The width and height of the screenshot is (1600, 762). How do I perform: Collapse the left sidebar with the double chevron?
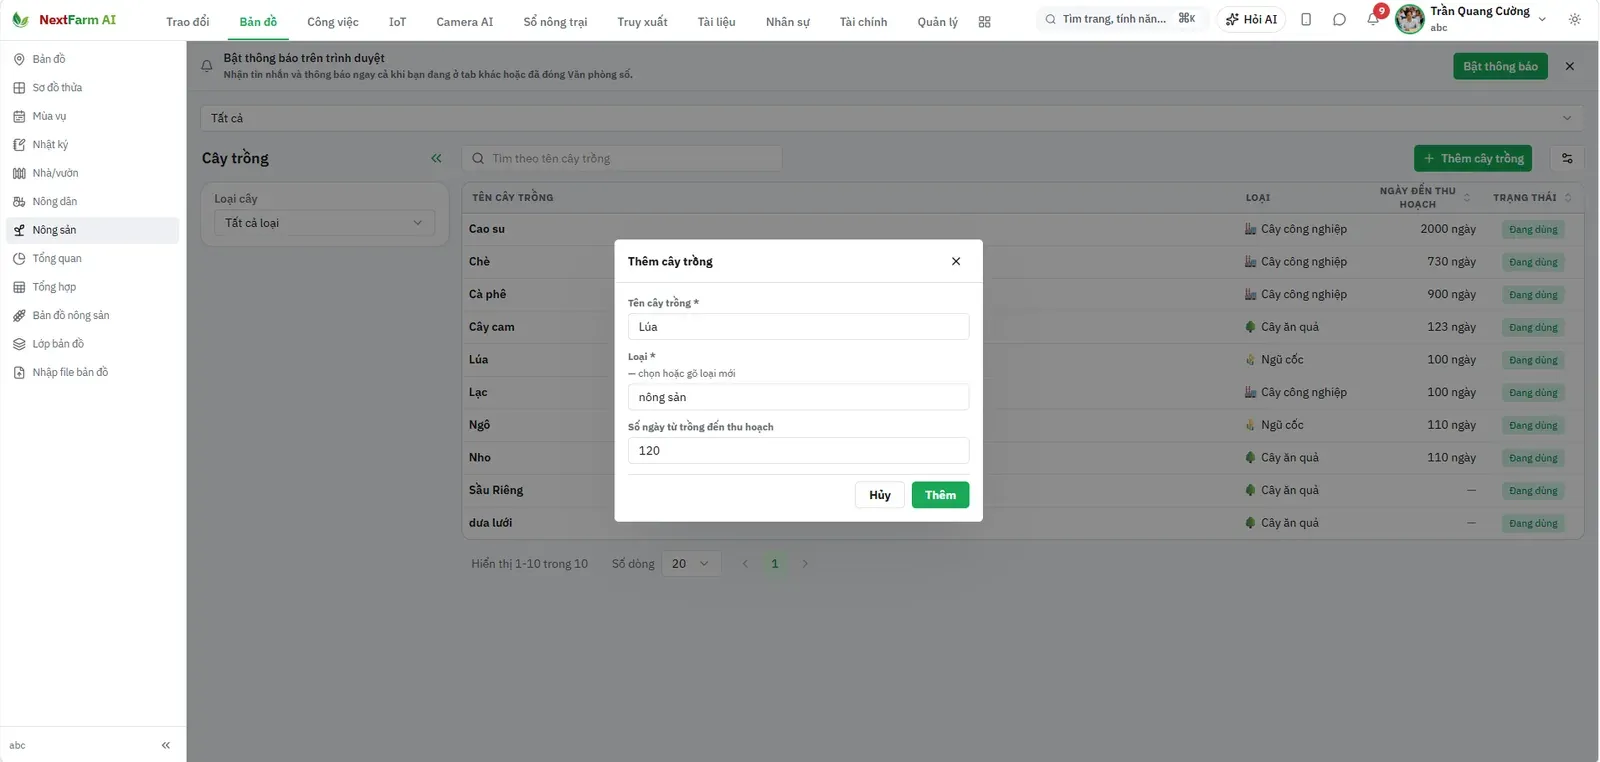(x=166, y=745)
